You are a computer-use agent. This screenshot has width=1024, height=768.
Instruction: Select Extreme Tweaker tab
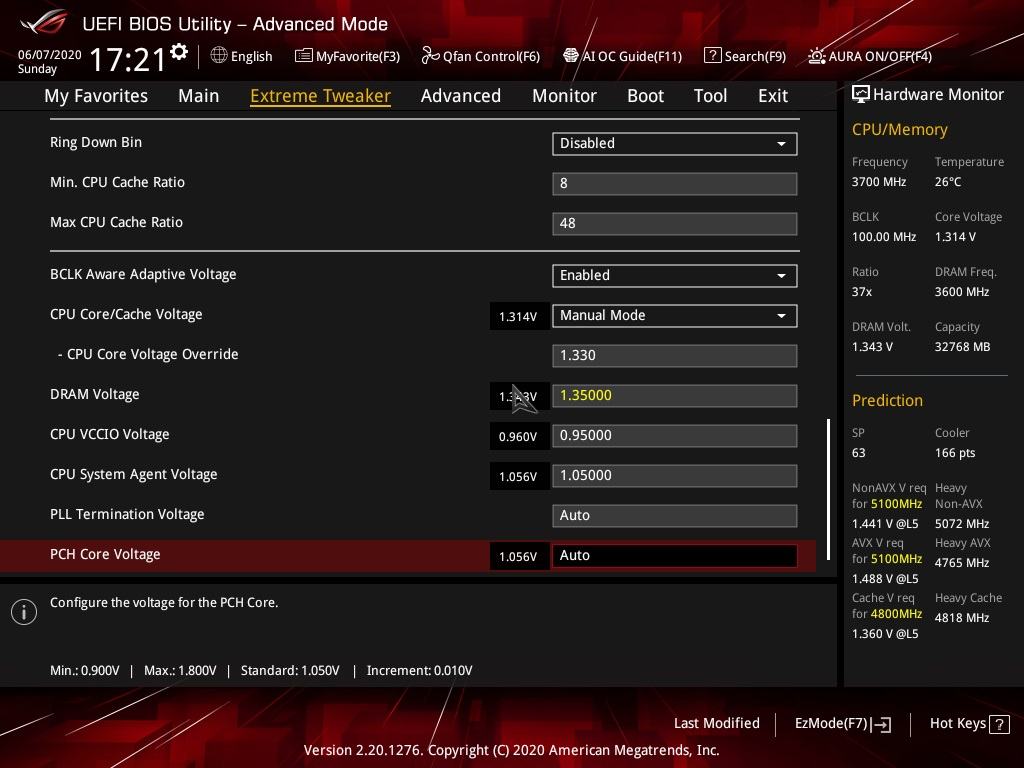(321, 96)
